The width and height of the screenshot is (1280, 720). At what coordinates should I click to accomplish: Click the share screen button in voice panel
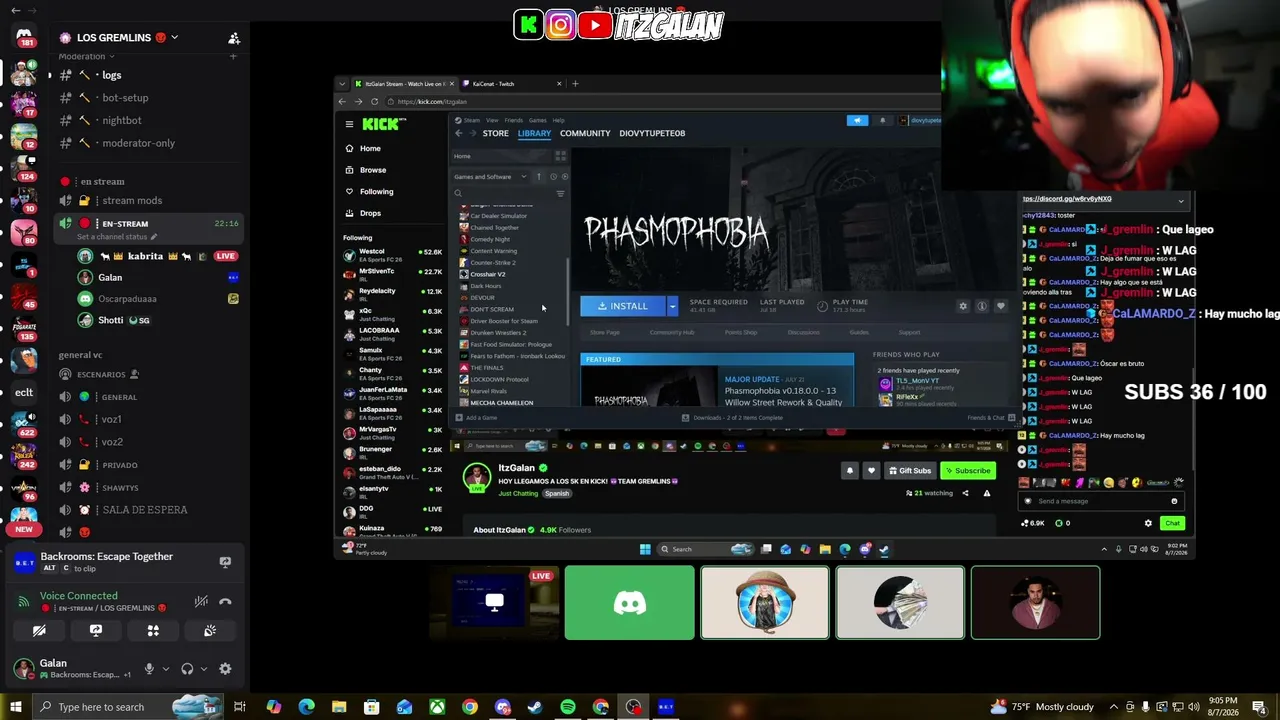click(x=96, y=631)
